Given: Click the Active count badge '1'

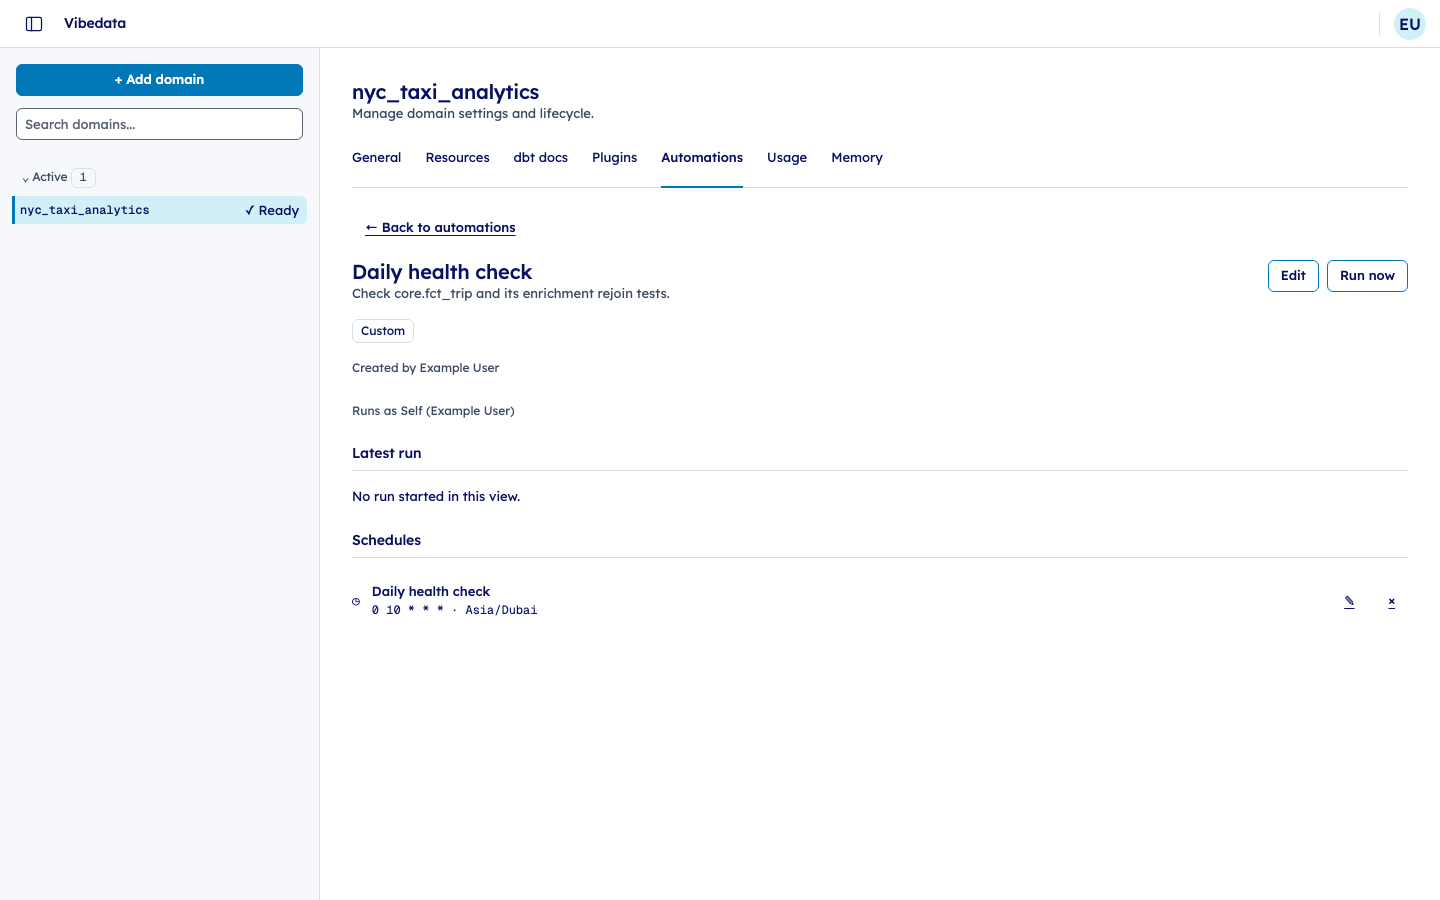Looking at the screenshot, I should [83, 177].
